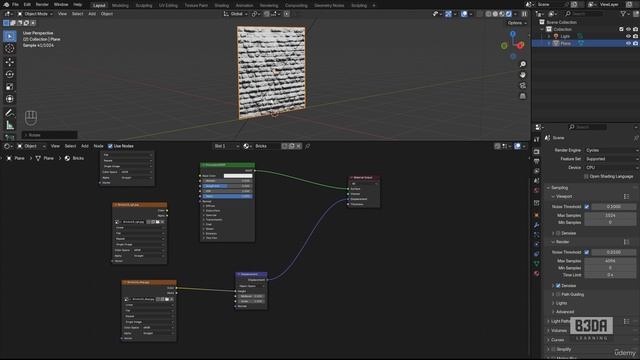Image resolution: width=640 pixels, height=360 pixels.
Task: Expand the Lights subpanel
Action: coord(561,303)
